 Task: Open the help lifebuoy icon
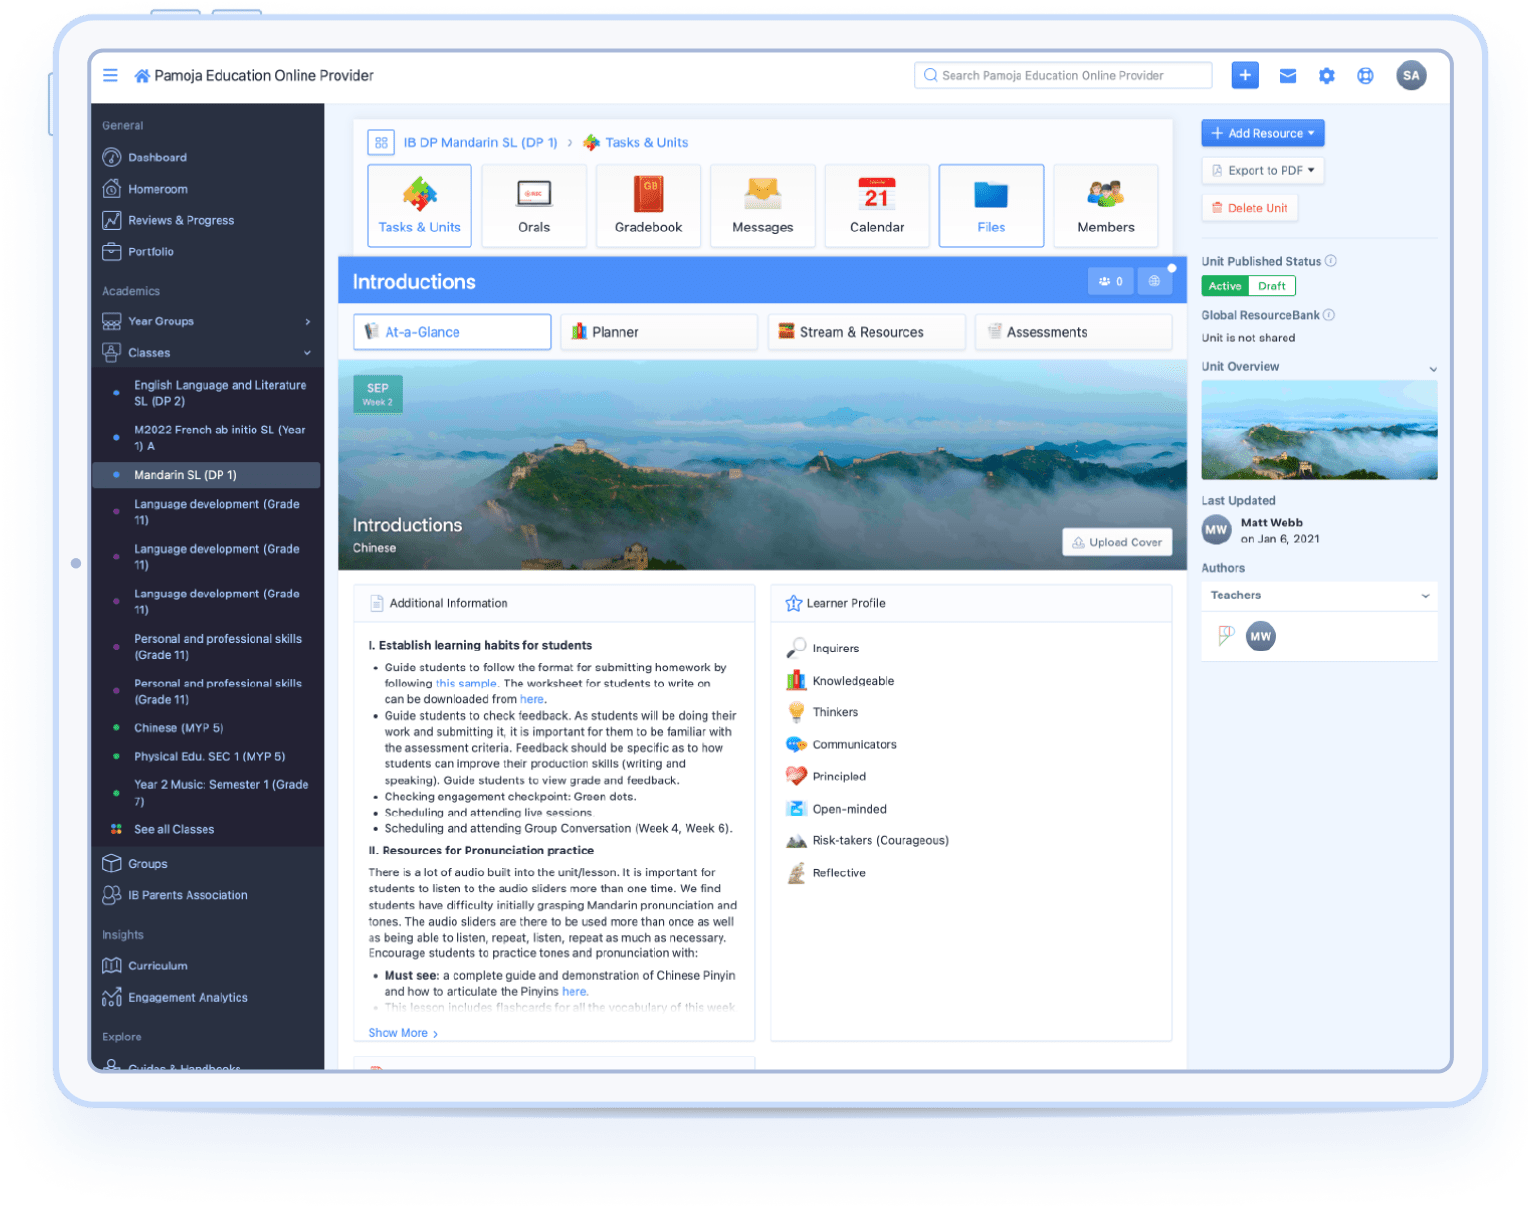[x=1365, y=76]
